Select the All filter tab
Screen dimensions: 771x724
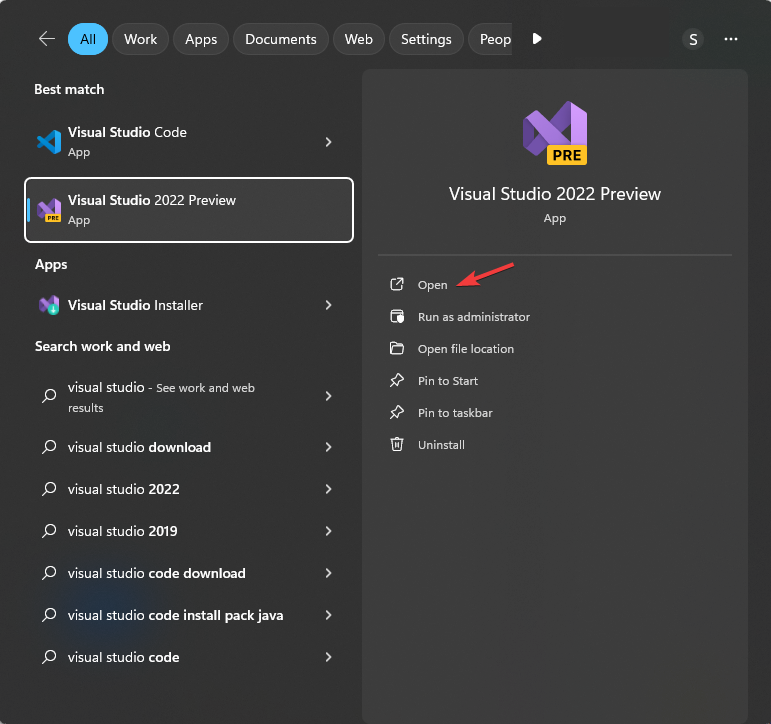coord(88,39)
